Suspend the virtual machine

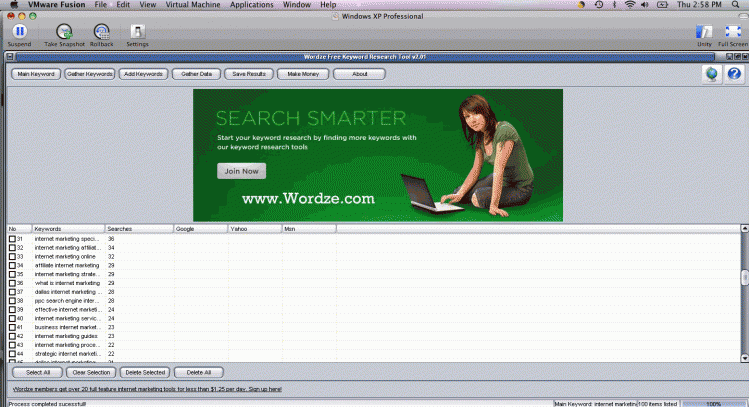(20, 32)
